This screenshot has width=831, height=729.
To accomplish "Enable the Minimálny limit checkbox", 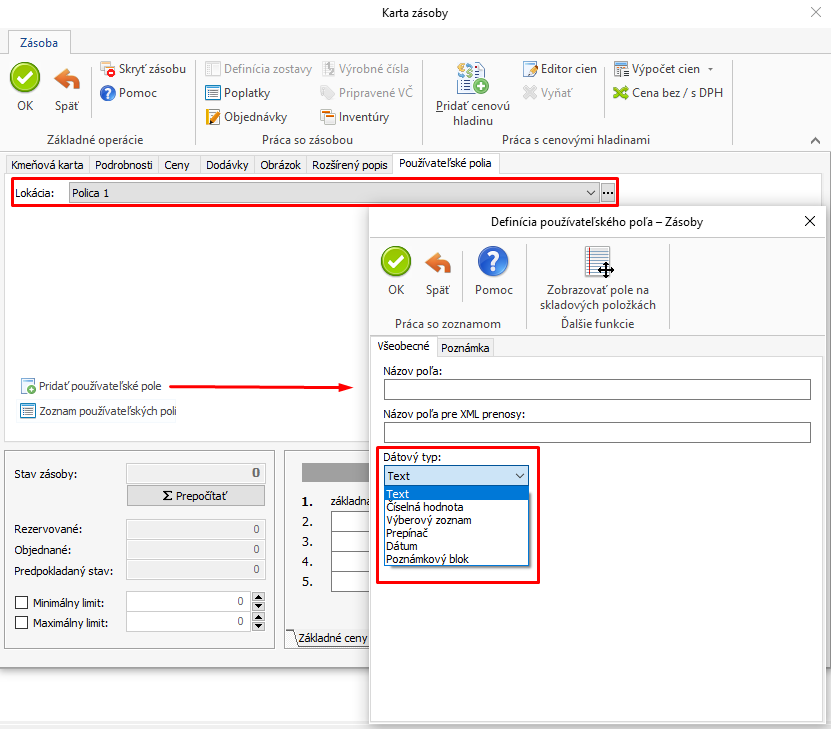I will point(22,602).
